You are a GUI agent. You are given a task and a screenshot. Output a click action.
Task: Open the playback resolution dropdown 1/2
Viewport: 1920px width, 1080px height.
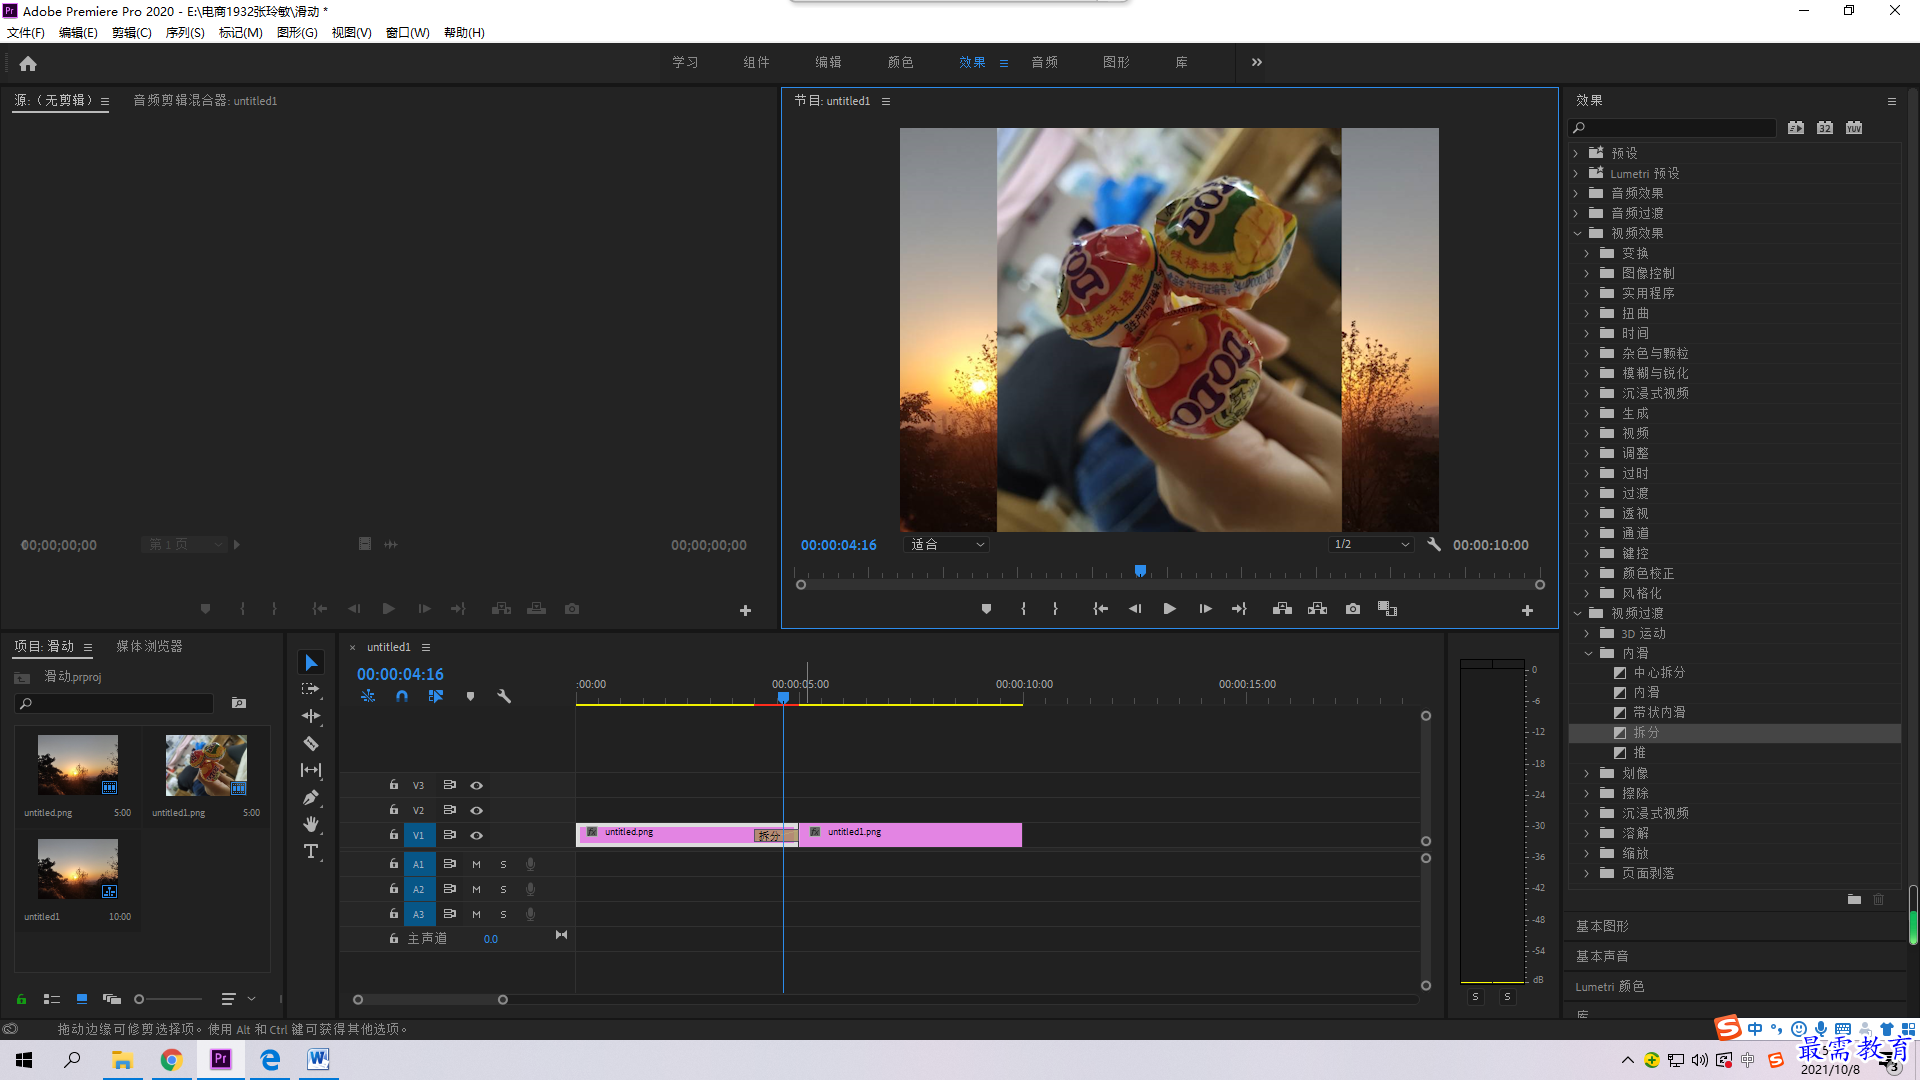click(1371, 545)
